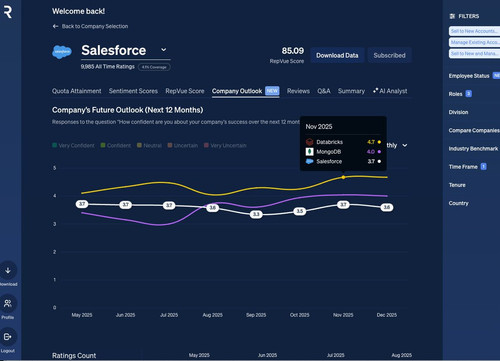Click the RepVue logo in the sidebar
Image resolution: width=500 pixels, height=361 pixels.
tap(8, 12)
